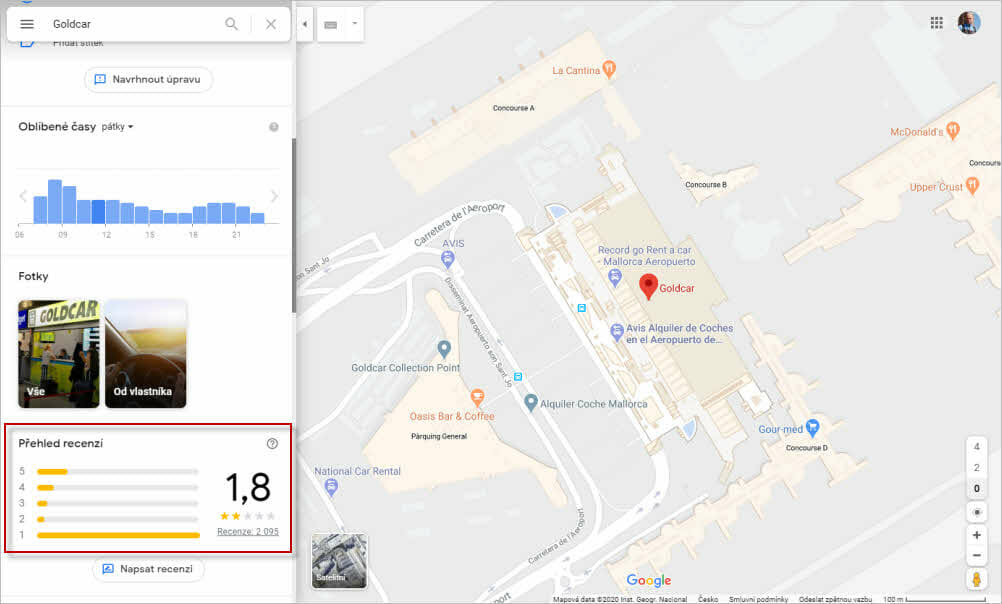Click National Car Rental marker

pos(331,488)
